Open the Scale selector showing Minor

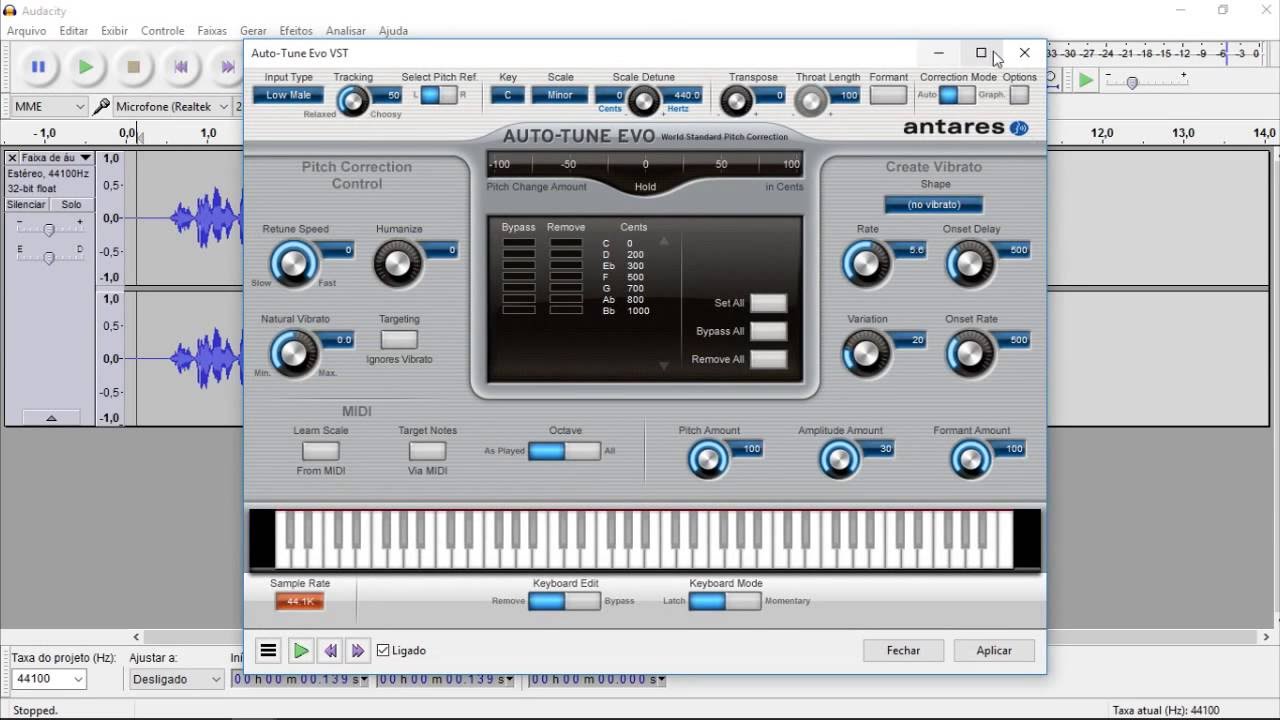pos(560,95)
